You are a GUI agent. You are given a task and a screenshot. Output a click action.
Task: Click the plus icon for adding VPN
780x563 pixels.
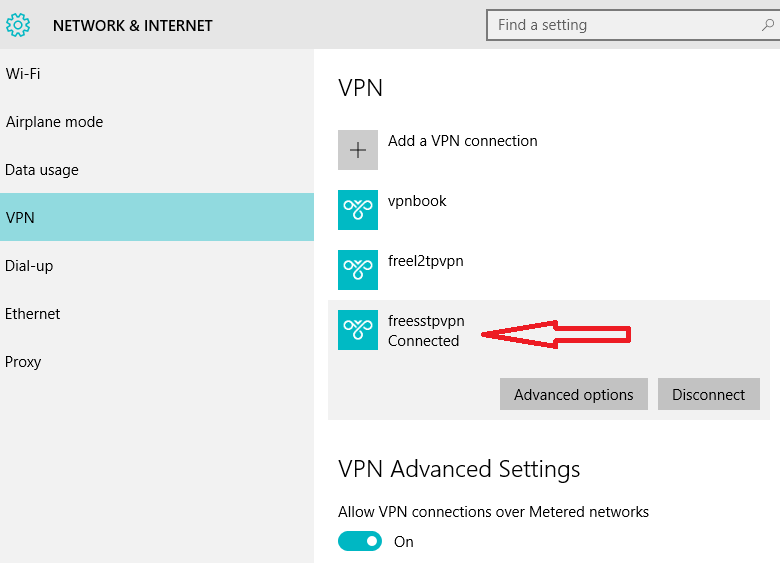(358, 150)
